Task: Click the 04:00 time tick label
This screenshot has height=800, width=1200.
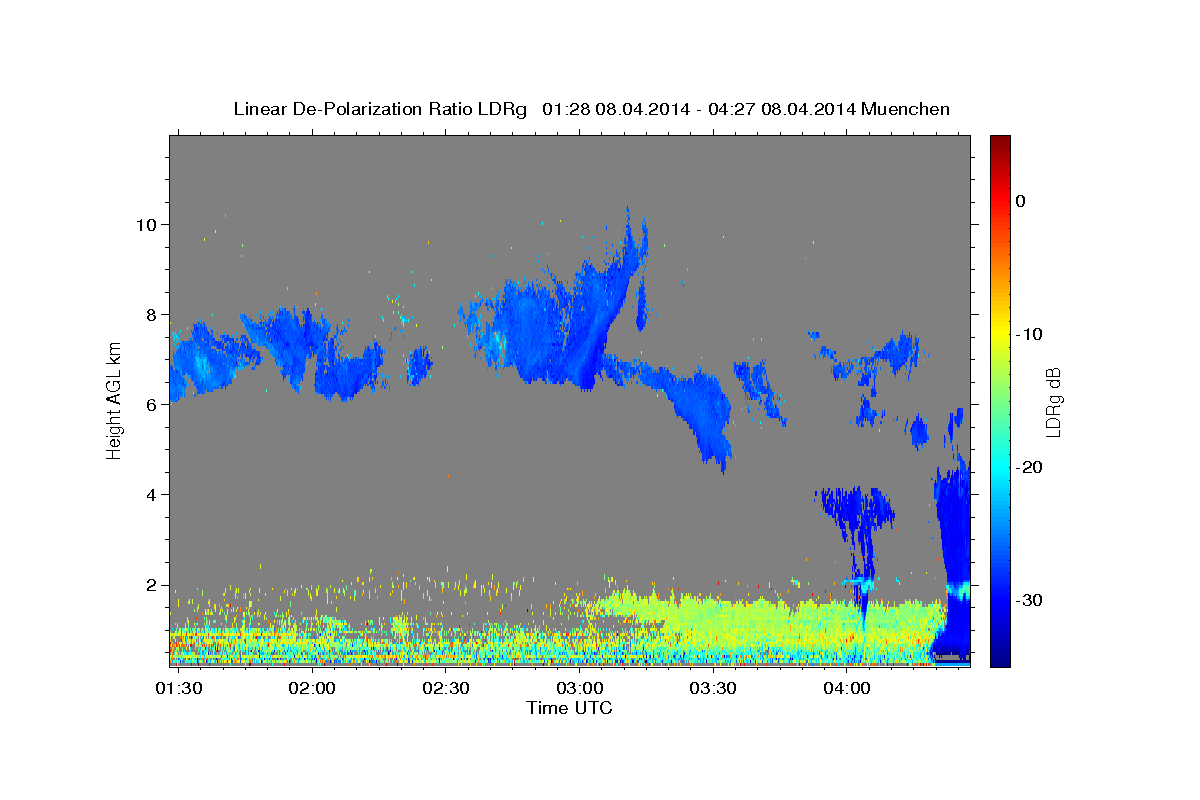Action: [846, 688]
